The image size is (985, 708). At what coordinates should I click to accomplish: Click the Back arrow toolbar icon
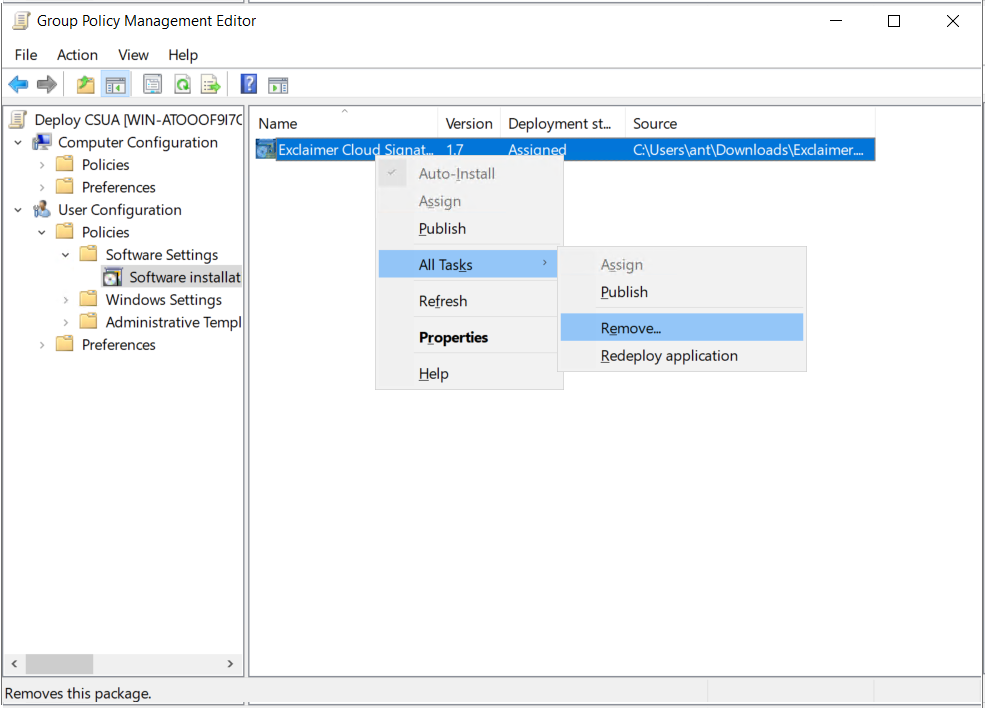[18, 85]
